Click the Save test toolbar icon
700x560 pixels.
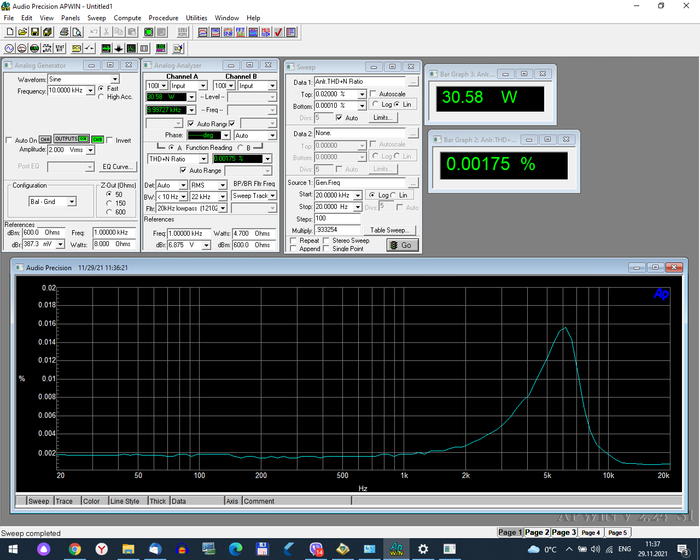coord(36,32)
